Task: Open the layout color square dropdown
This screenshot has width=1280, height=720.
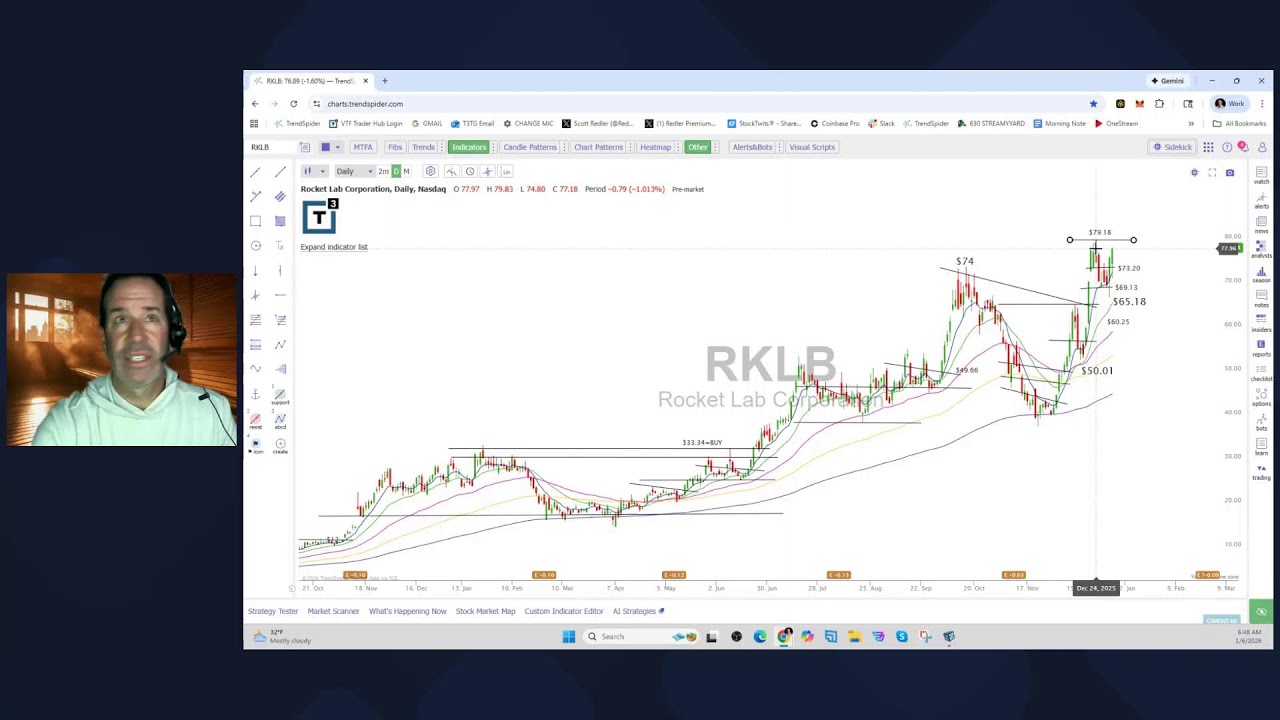Action: pyautogui.click(x=330, y=147)
